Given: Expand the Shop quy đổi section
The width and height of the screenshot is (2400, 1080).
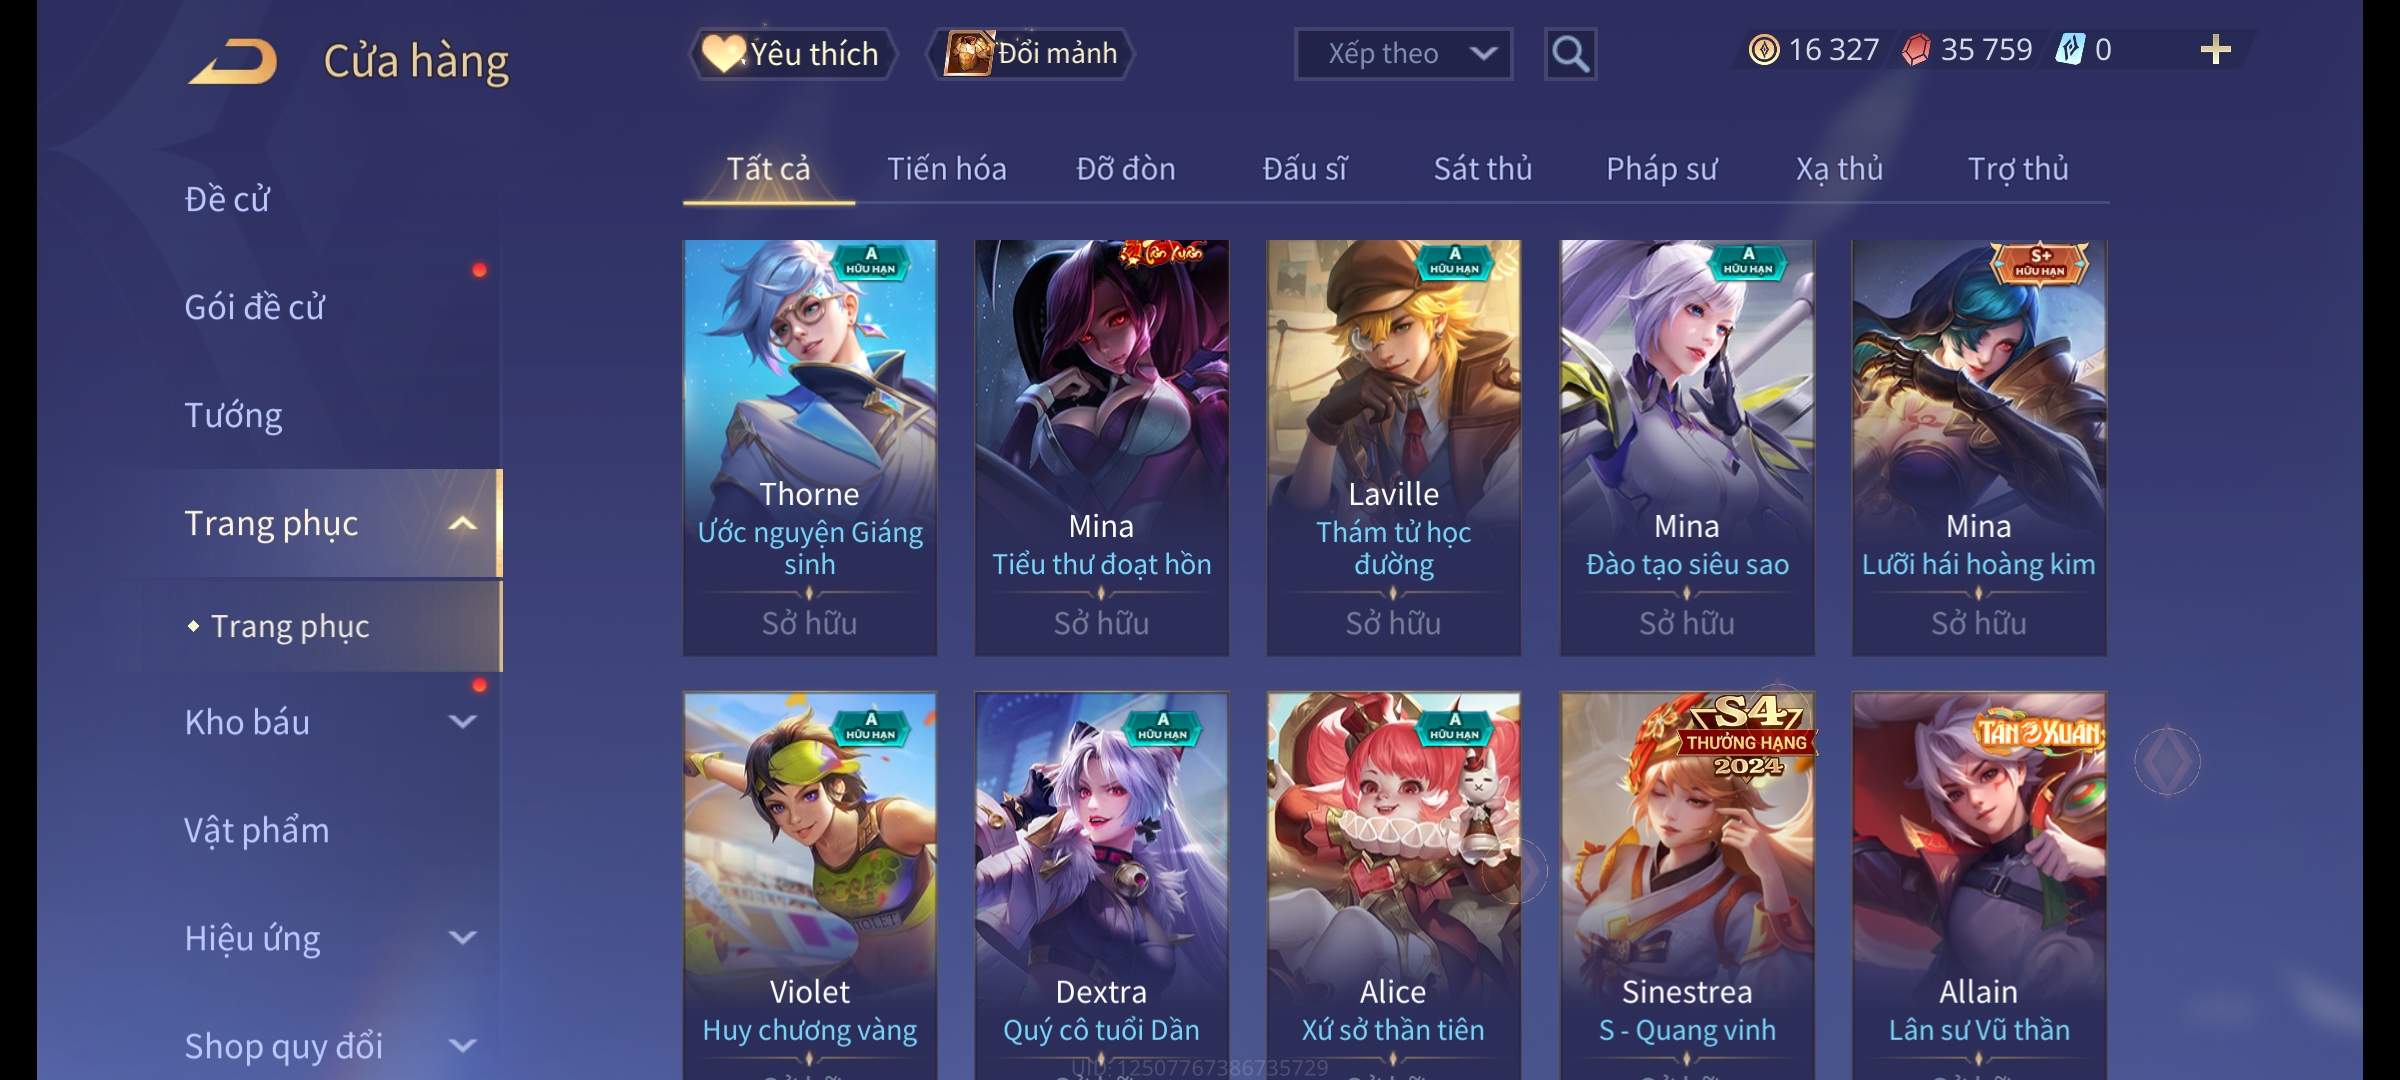Looking at the screenshot, I should [462, 1046].
